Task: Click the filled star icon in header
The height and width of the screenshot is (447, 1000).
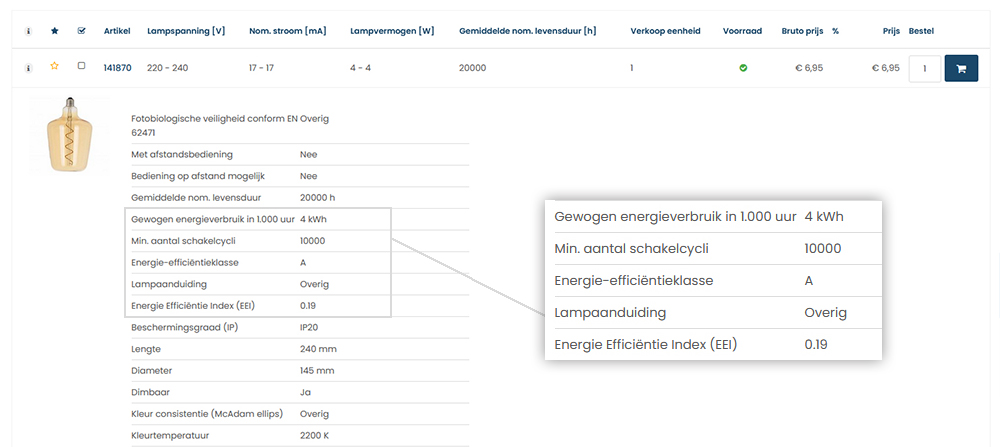Action: point(55,31)
